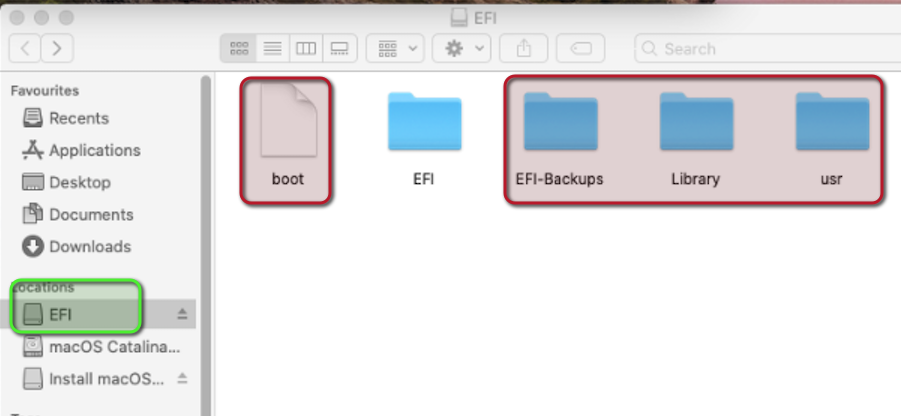Switch to list view mode
The width and height of the screenshot is (901, 416).
(272, 49)
